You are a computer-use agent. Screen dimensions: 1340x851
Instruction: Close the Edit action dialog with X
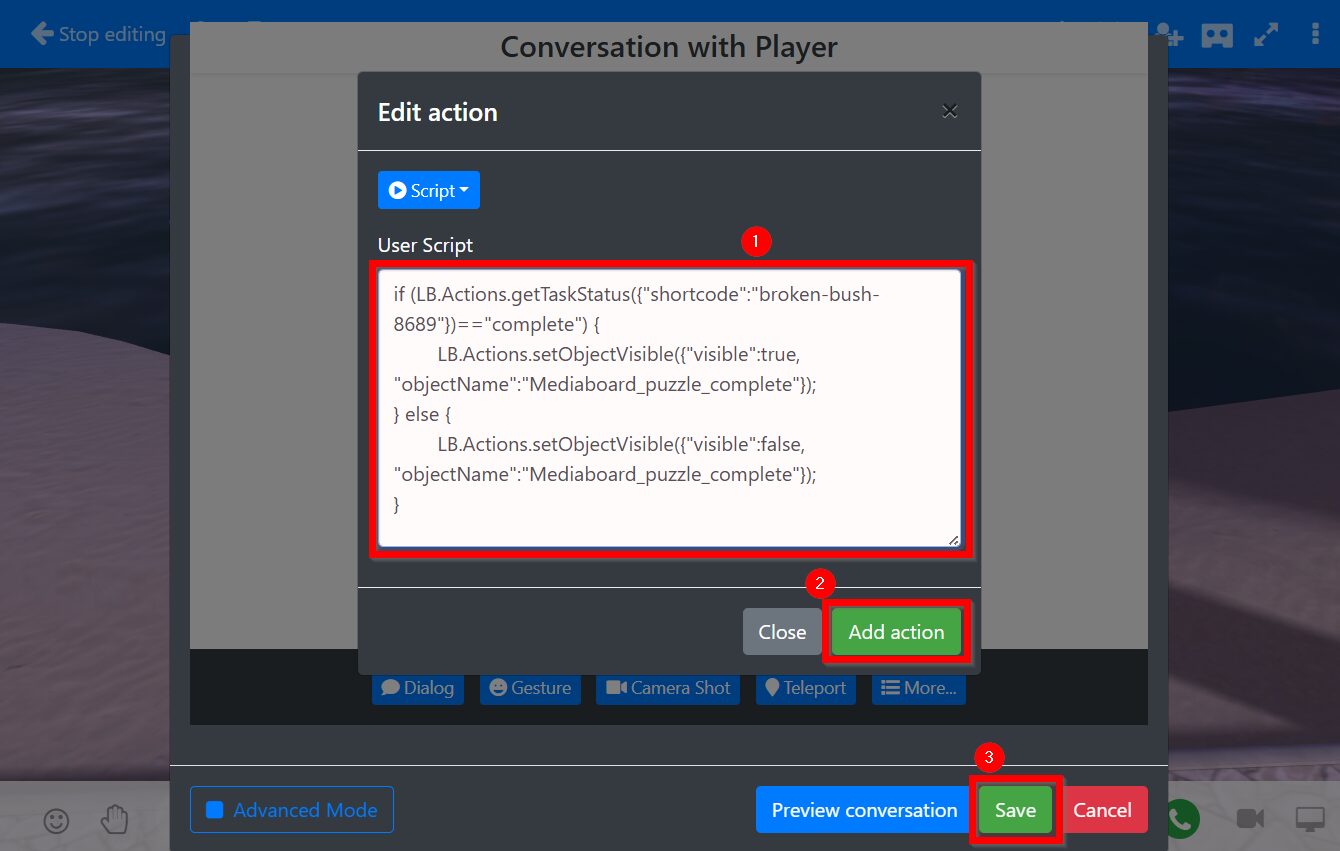point(950,111)
